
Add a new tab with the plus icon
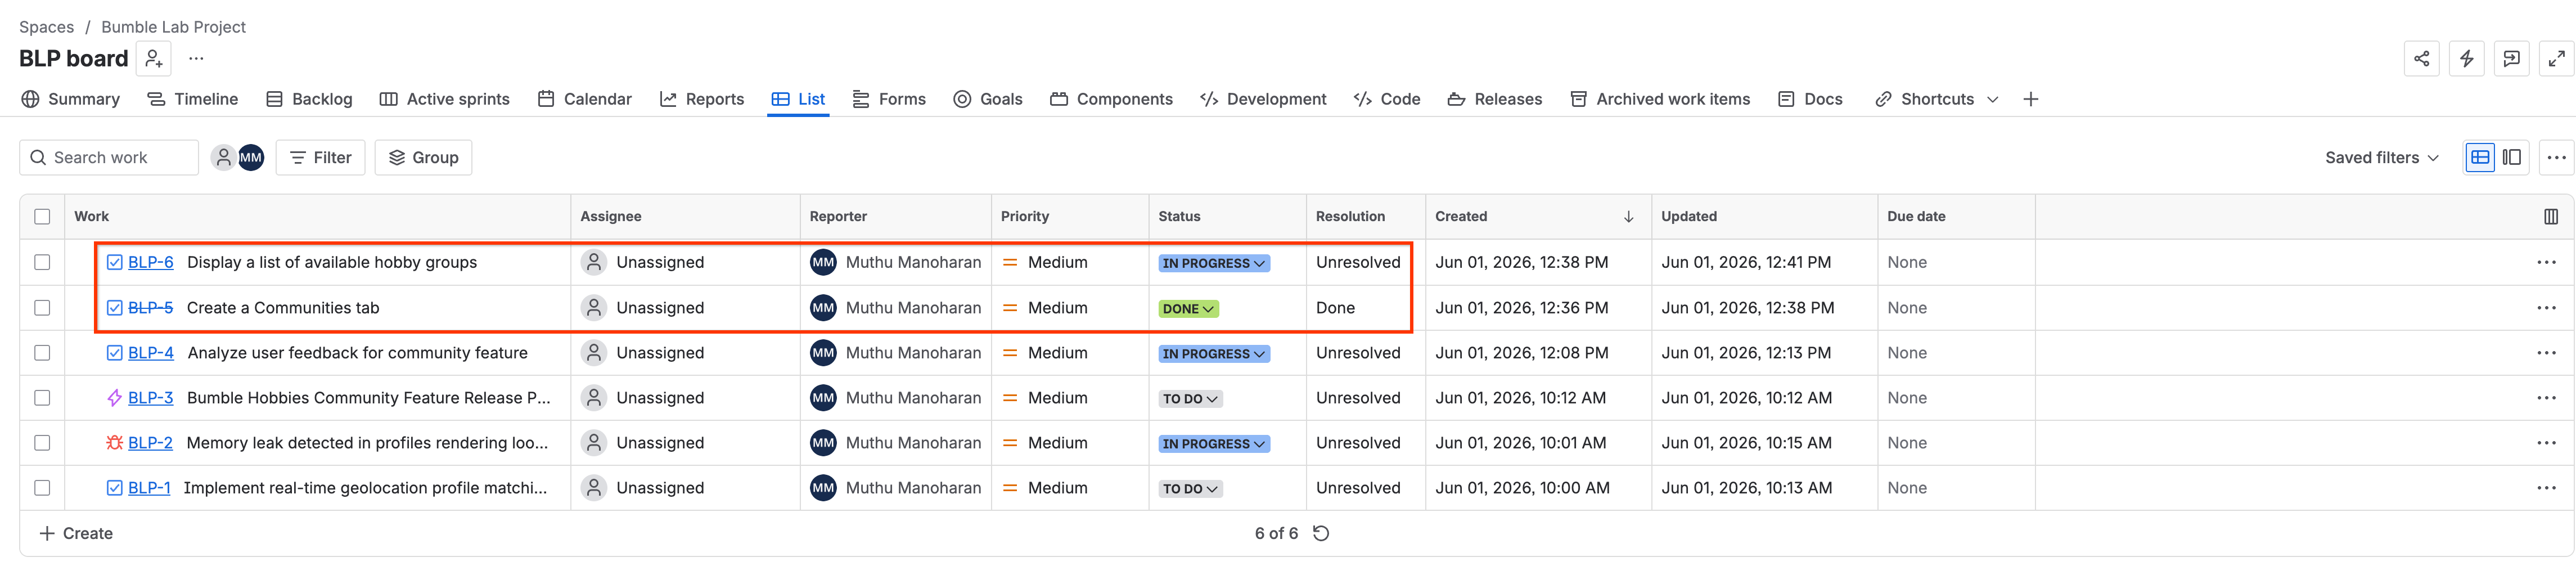(x=2030, y=99)
